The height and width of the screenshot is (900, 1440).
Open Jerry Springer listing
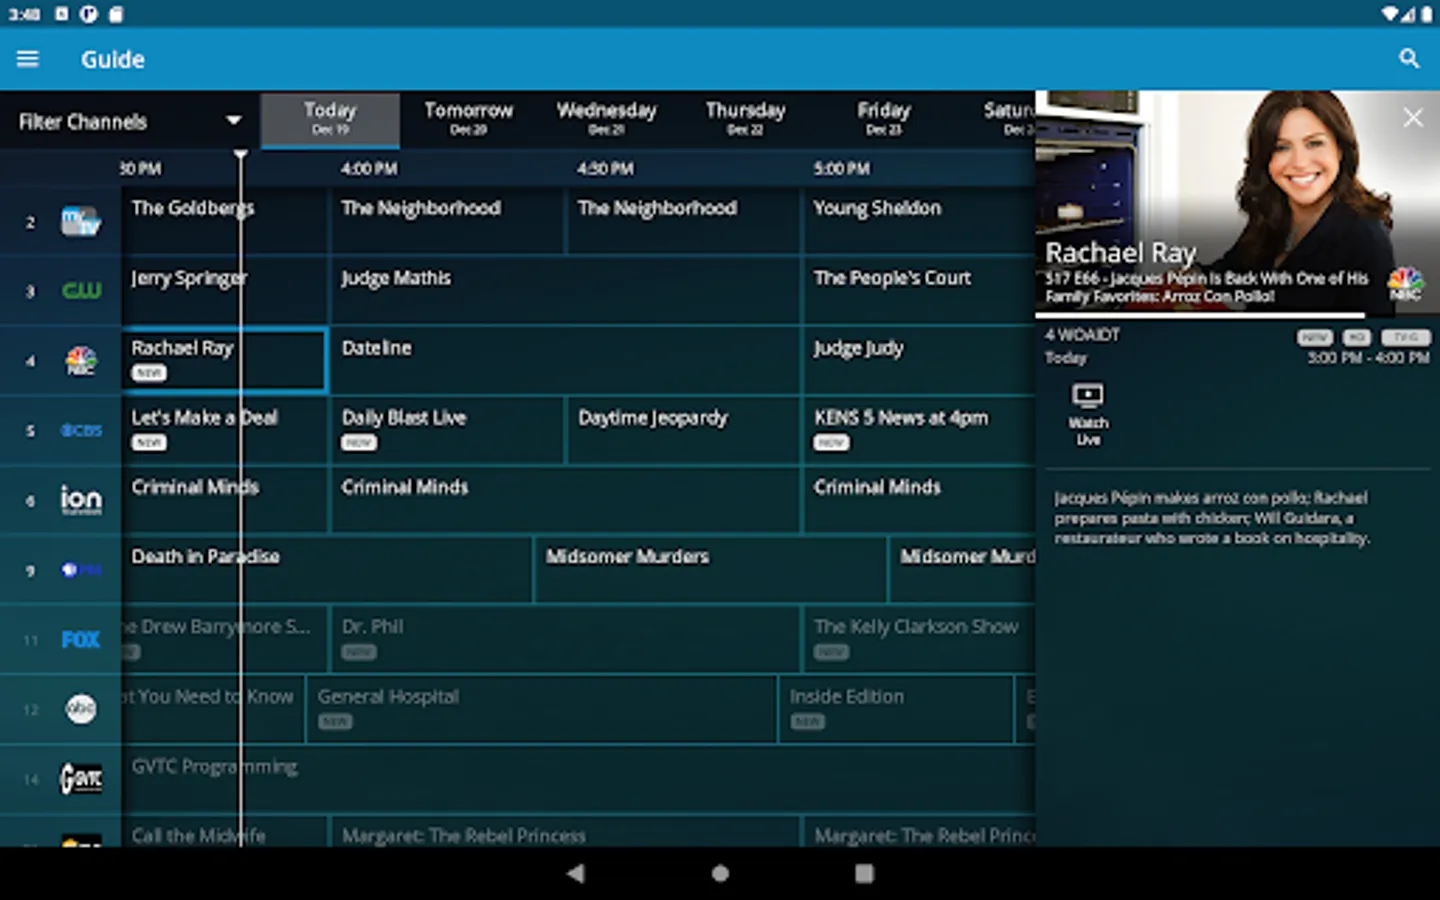[x=224, y=290]
